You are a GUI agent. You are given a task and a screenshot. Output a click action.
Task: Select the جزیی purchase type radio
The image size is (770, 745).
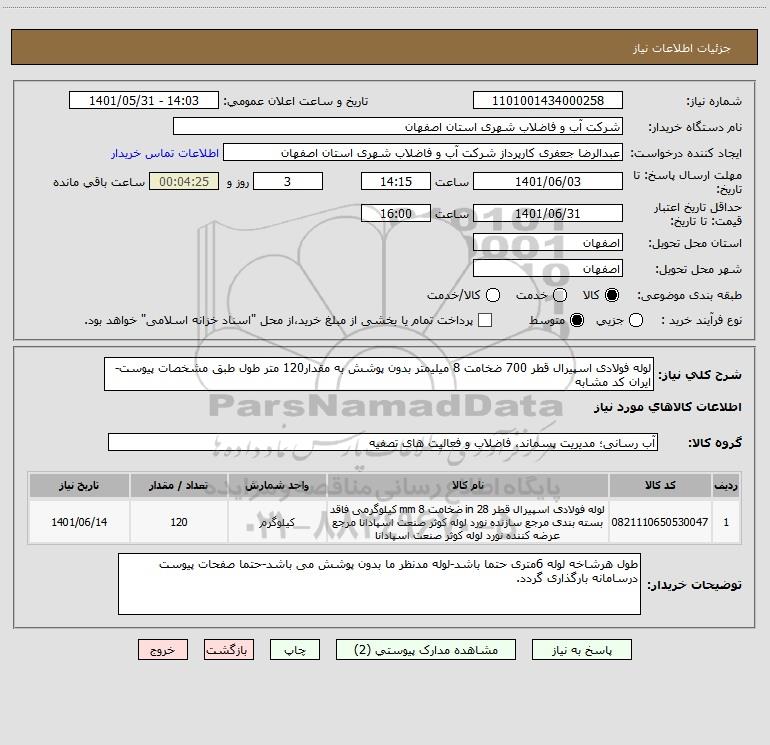click(636, 320)
